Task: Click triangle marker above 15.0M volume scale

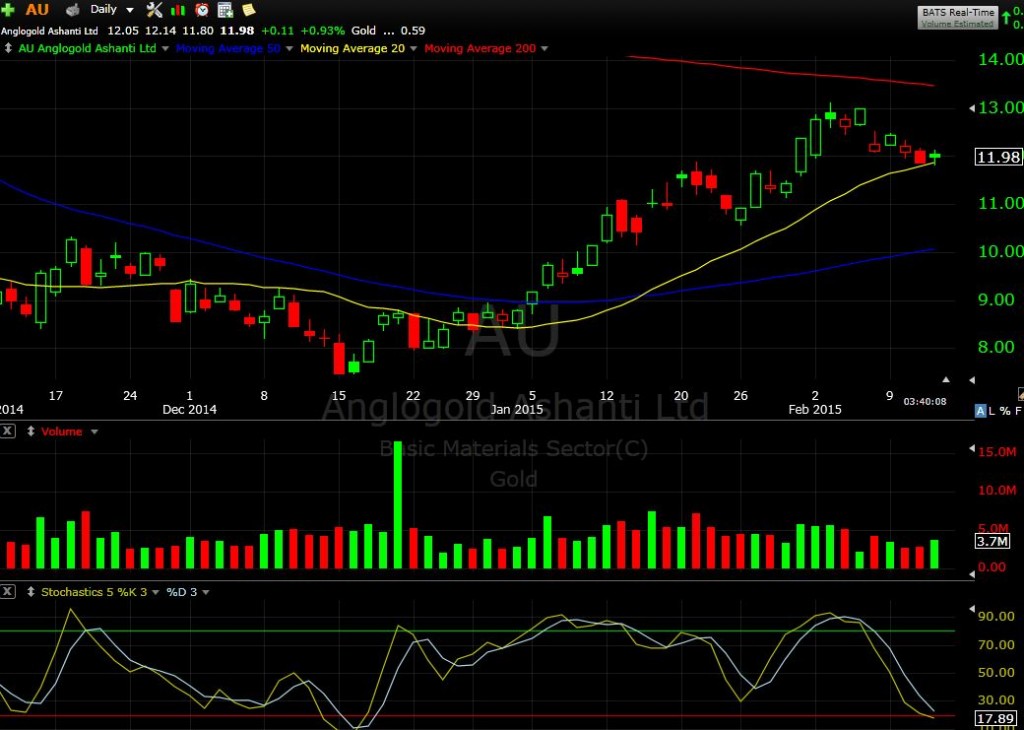Action: pyautogui.click(x=972, y=448)
